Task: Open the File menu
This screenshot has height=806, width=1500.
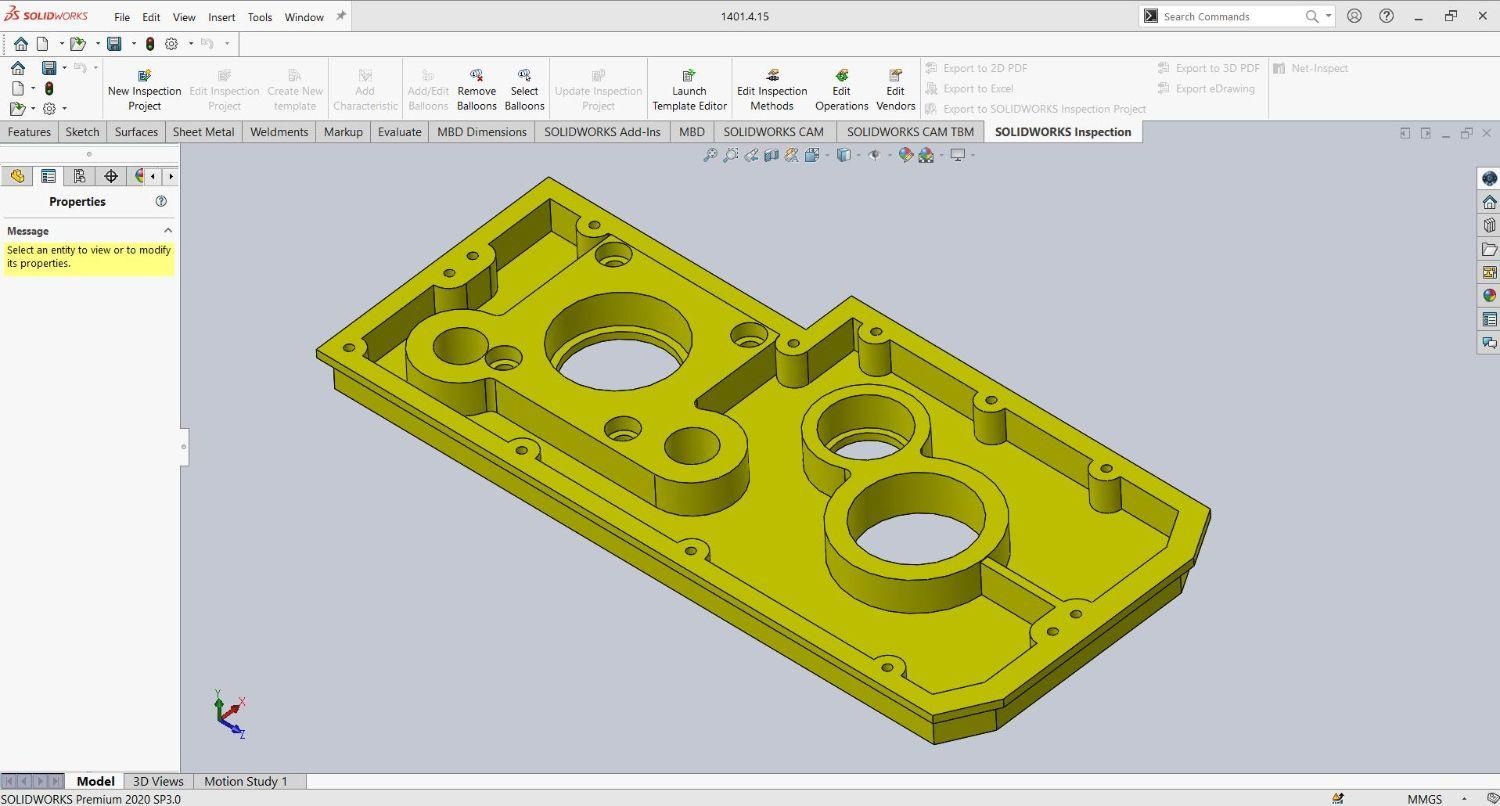Action: 122,17
